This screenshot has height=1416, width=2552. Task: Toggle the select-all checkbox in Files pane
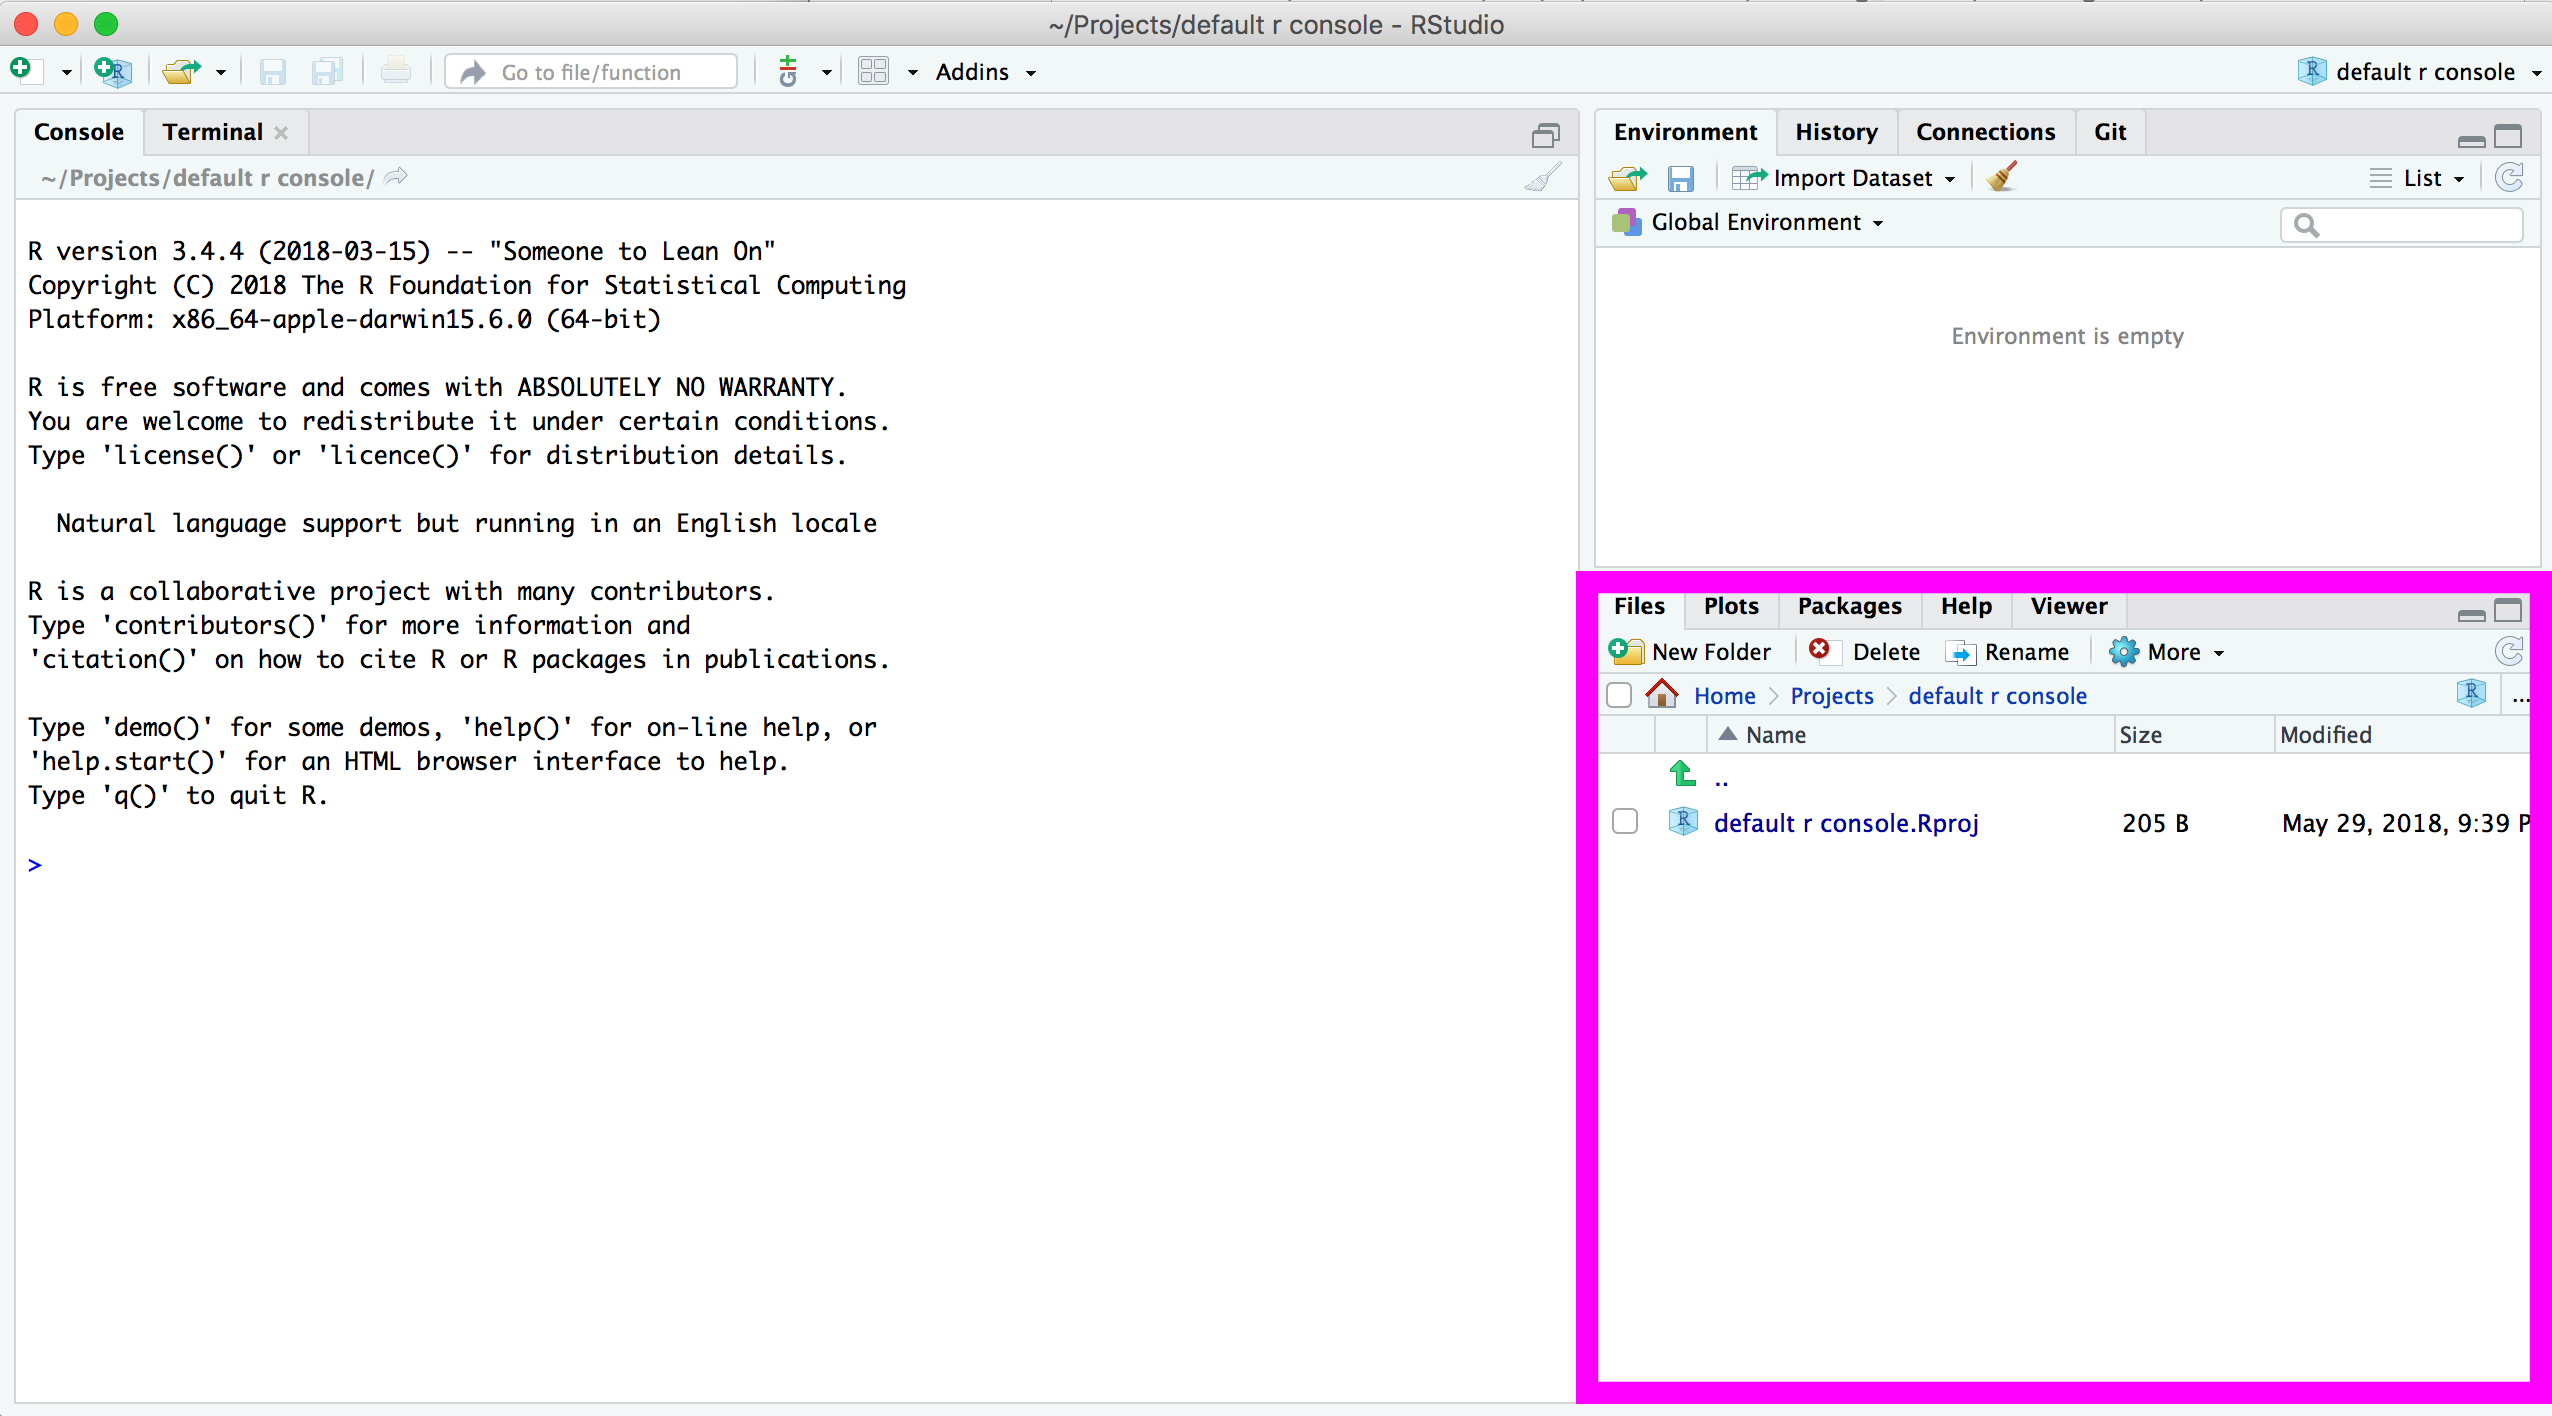tap(1619, 695)
